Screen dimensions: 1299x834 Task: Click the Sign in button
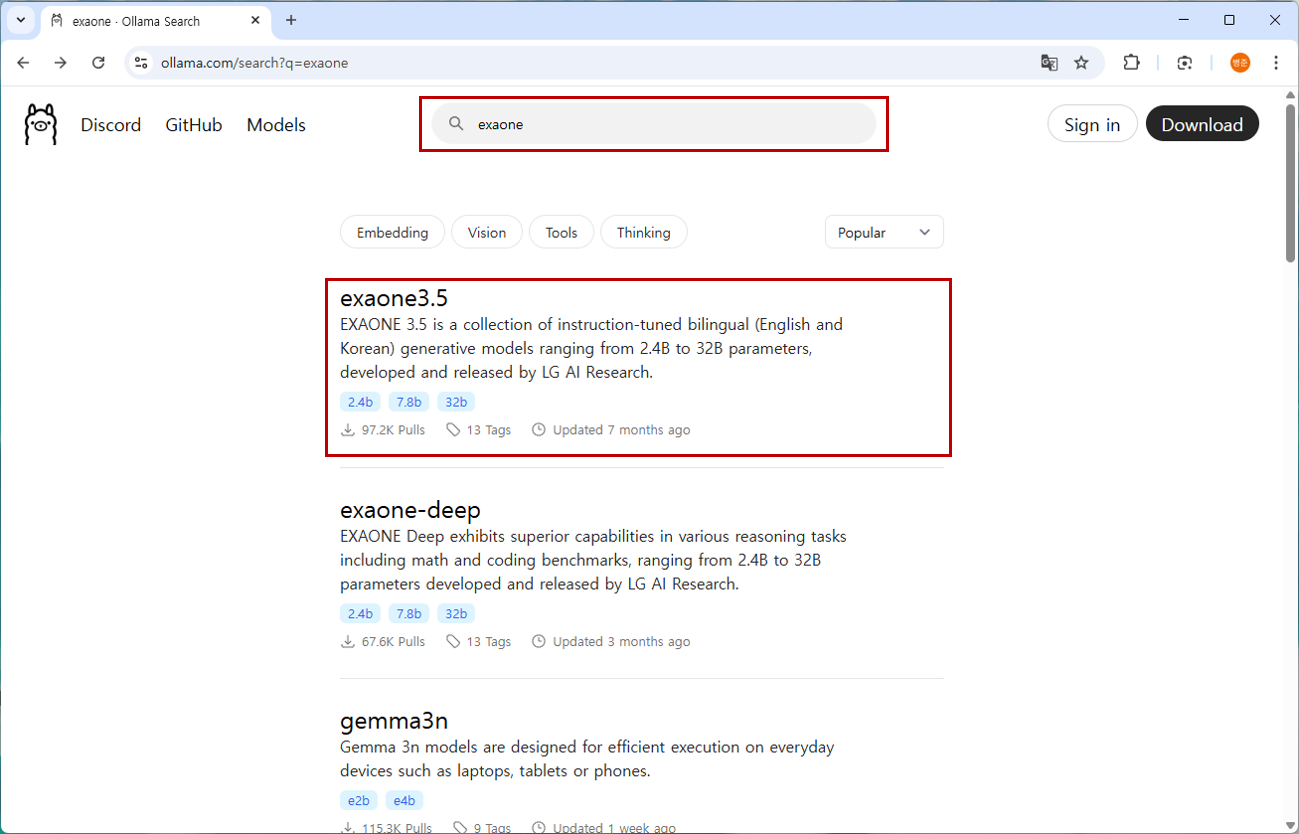(x=1092, y=124)
